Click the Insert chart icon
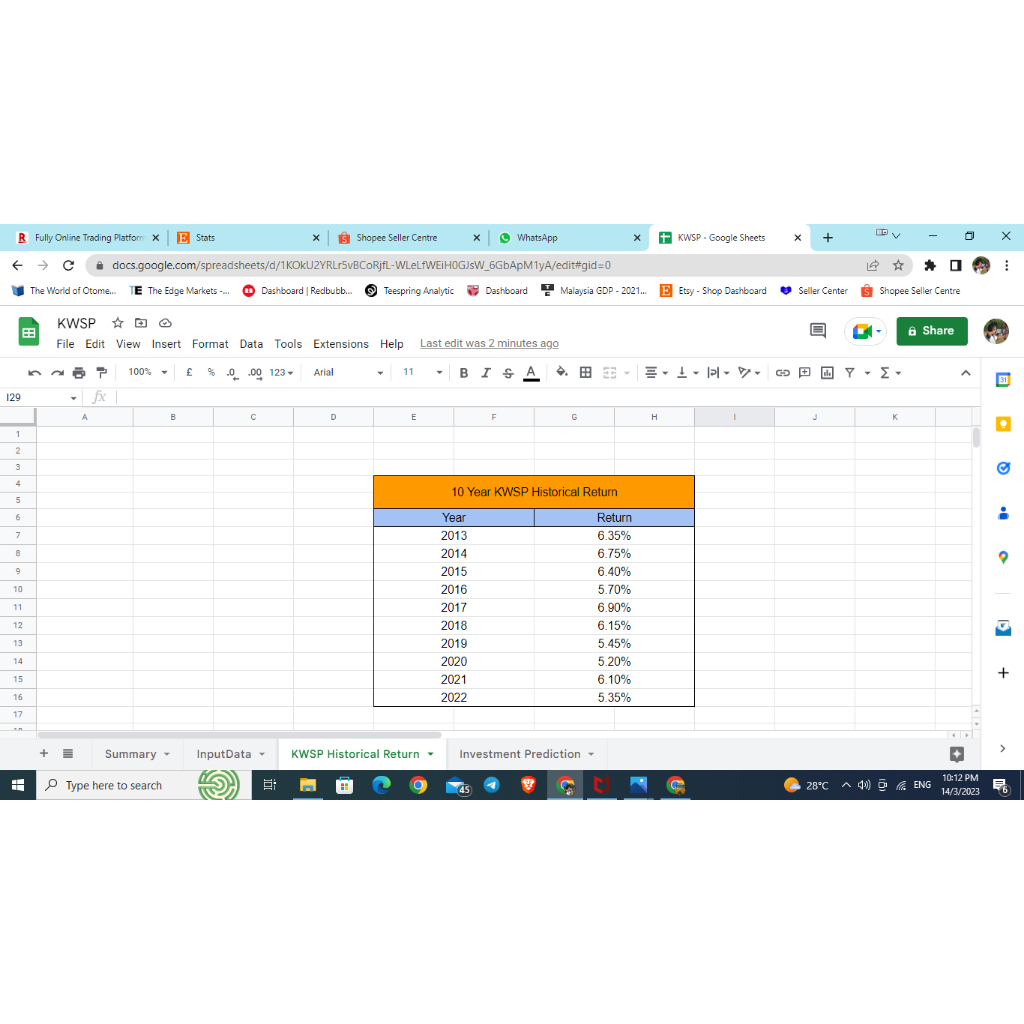The height and width of the screenshot is (1024, 1024). 827,373
